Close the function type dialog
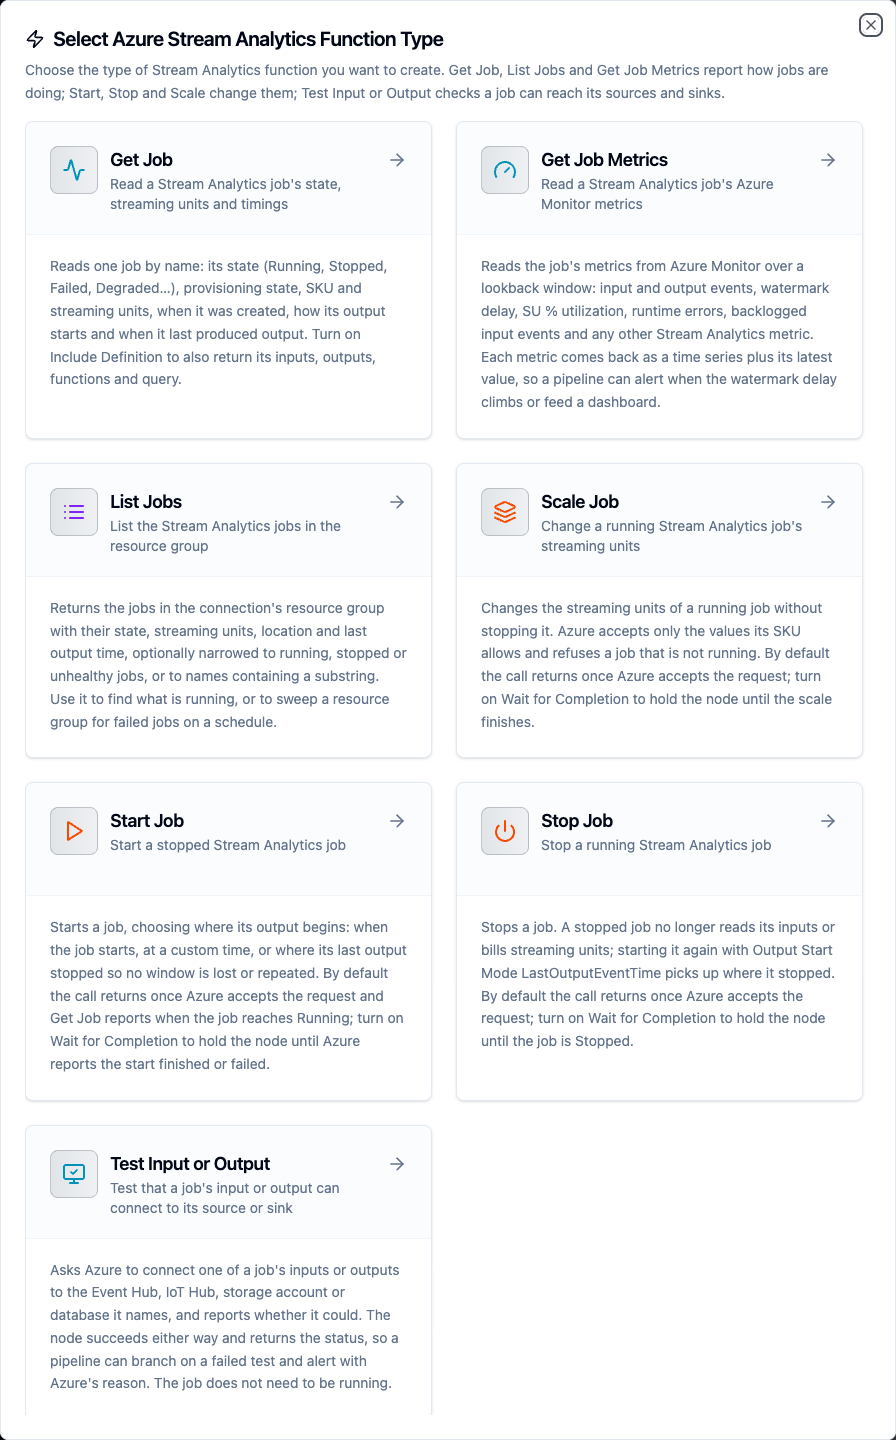This screenshot has width=896, height=1440. pyautogui.click(x=871, y=25)
